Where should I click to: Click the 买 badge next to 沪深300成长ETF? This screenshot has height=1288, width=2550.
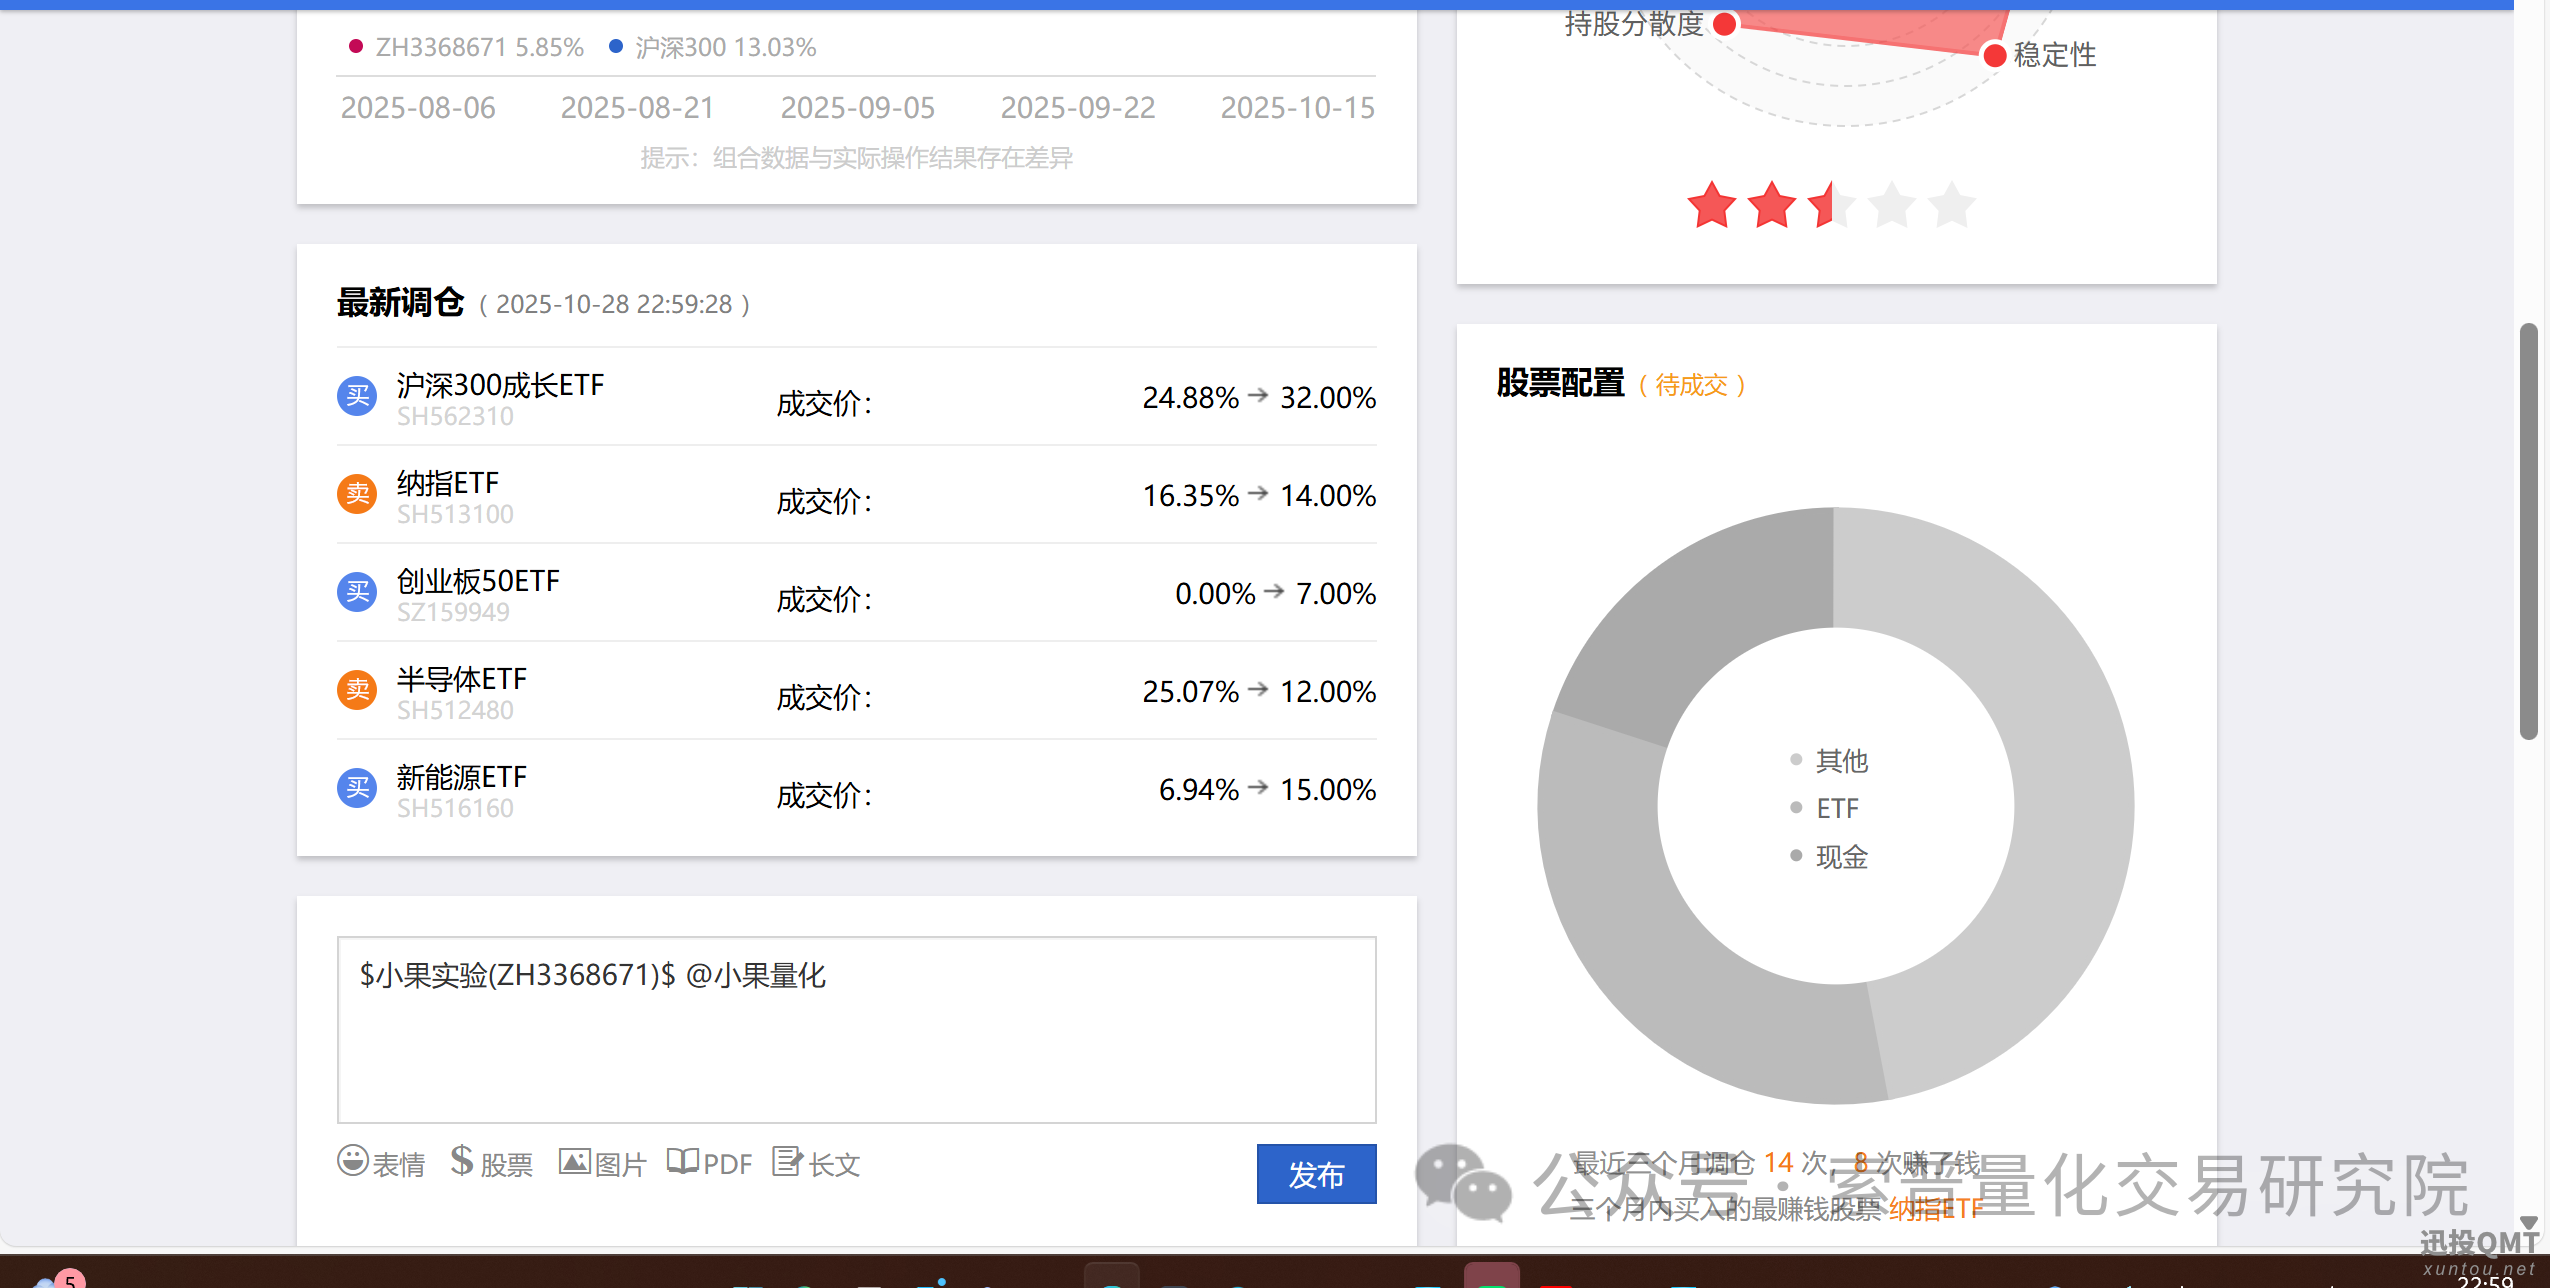click(x=356, y=396)
